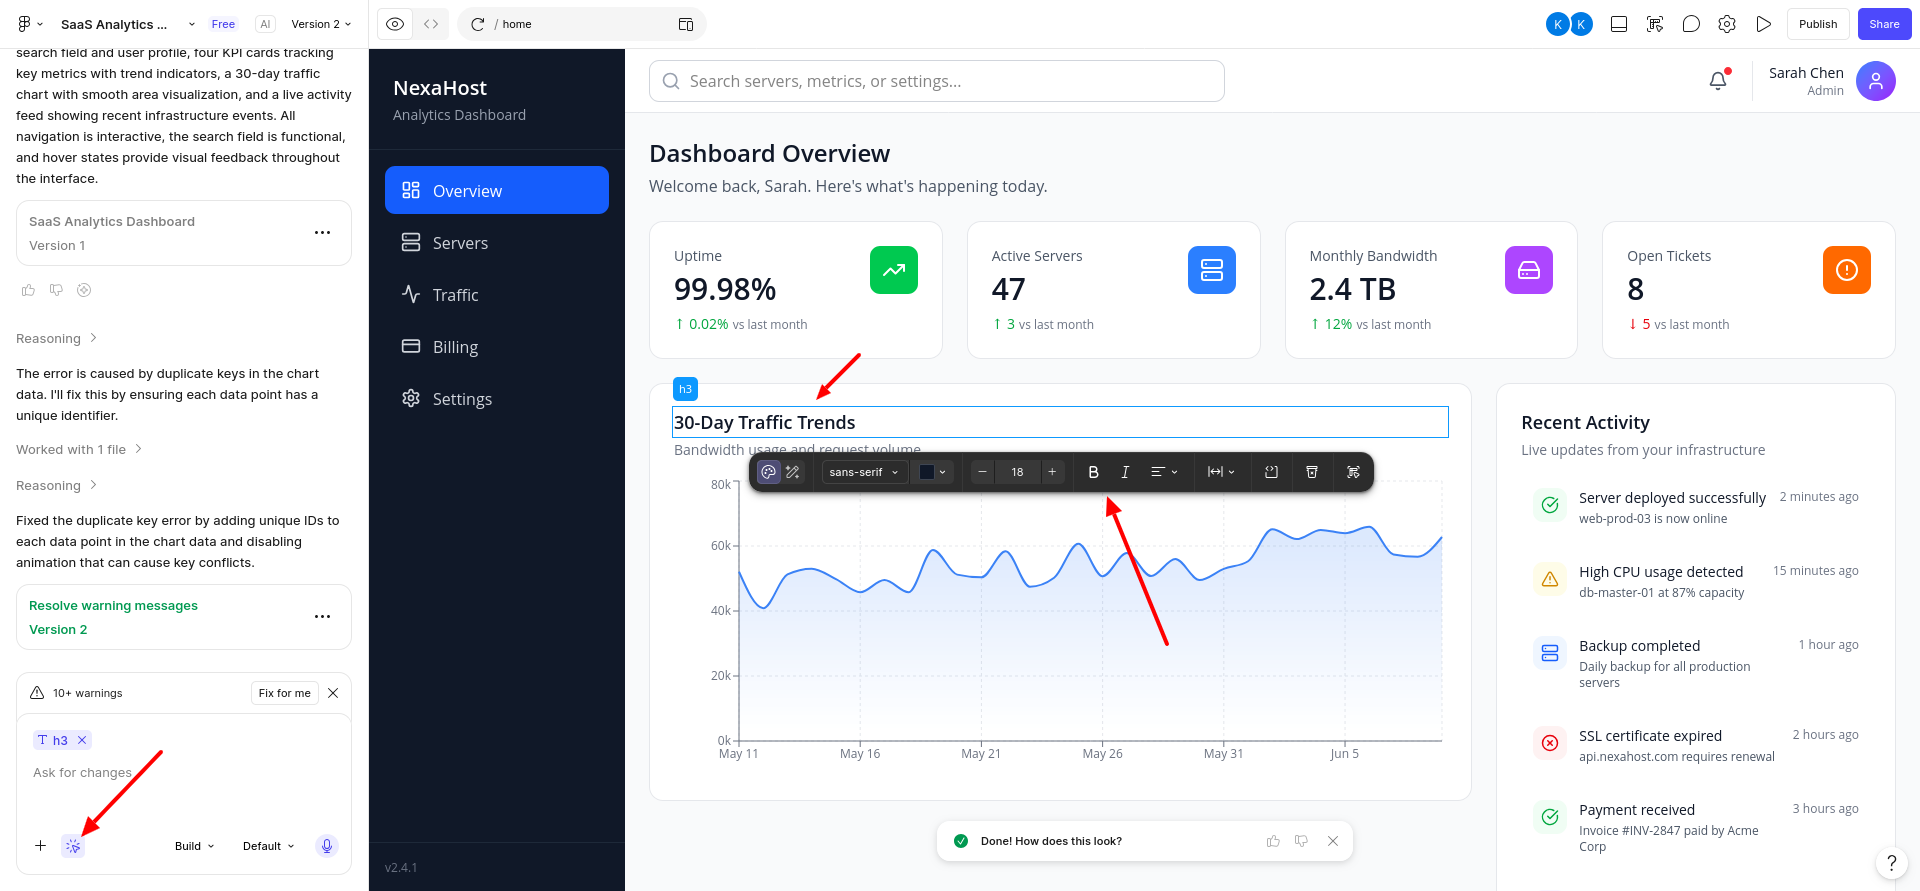The image size is (1920, 891).
Task: Open the Build mode dropdown
Action: pos(194,846)
